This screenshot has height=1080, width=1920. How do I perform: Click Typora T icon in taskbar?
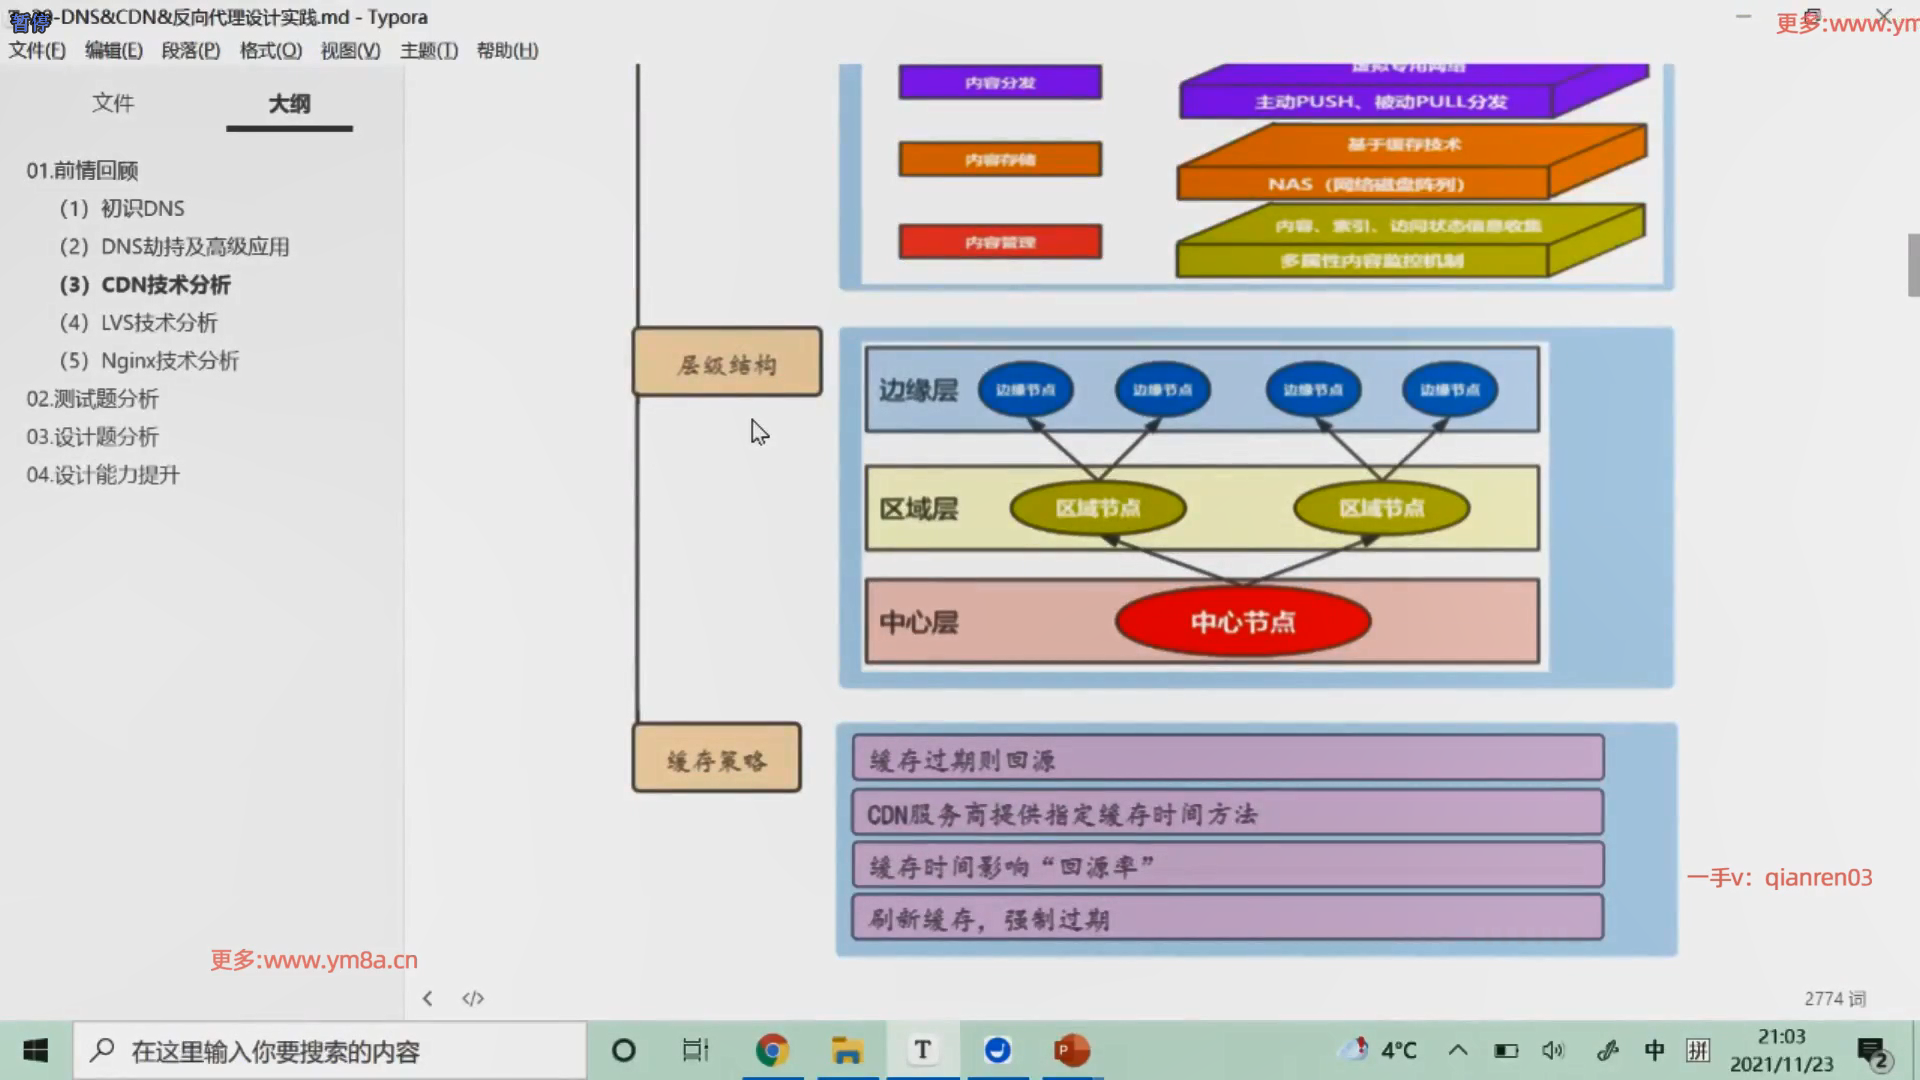tap(922, 1050)
